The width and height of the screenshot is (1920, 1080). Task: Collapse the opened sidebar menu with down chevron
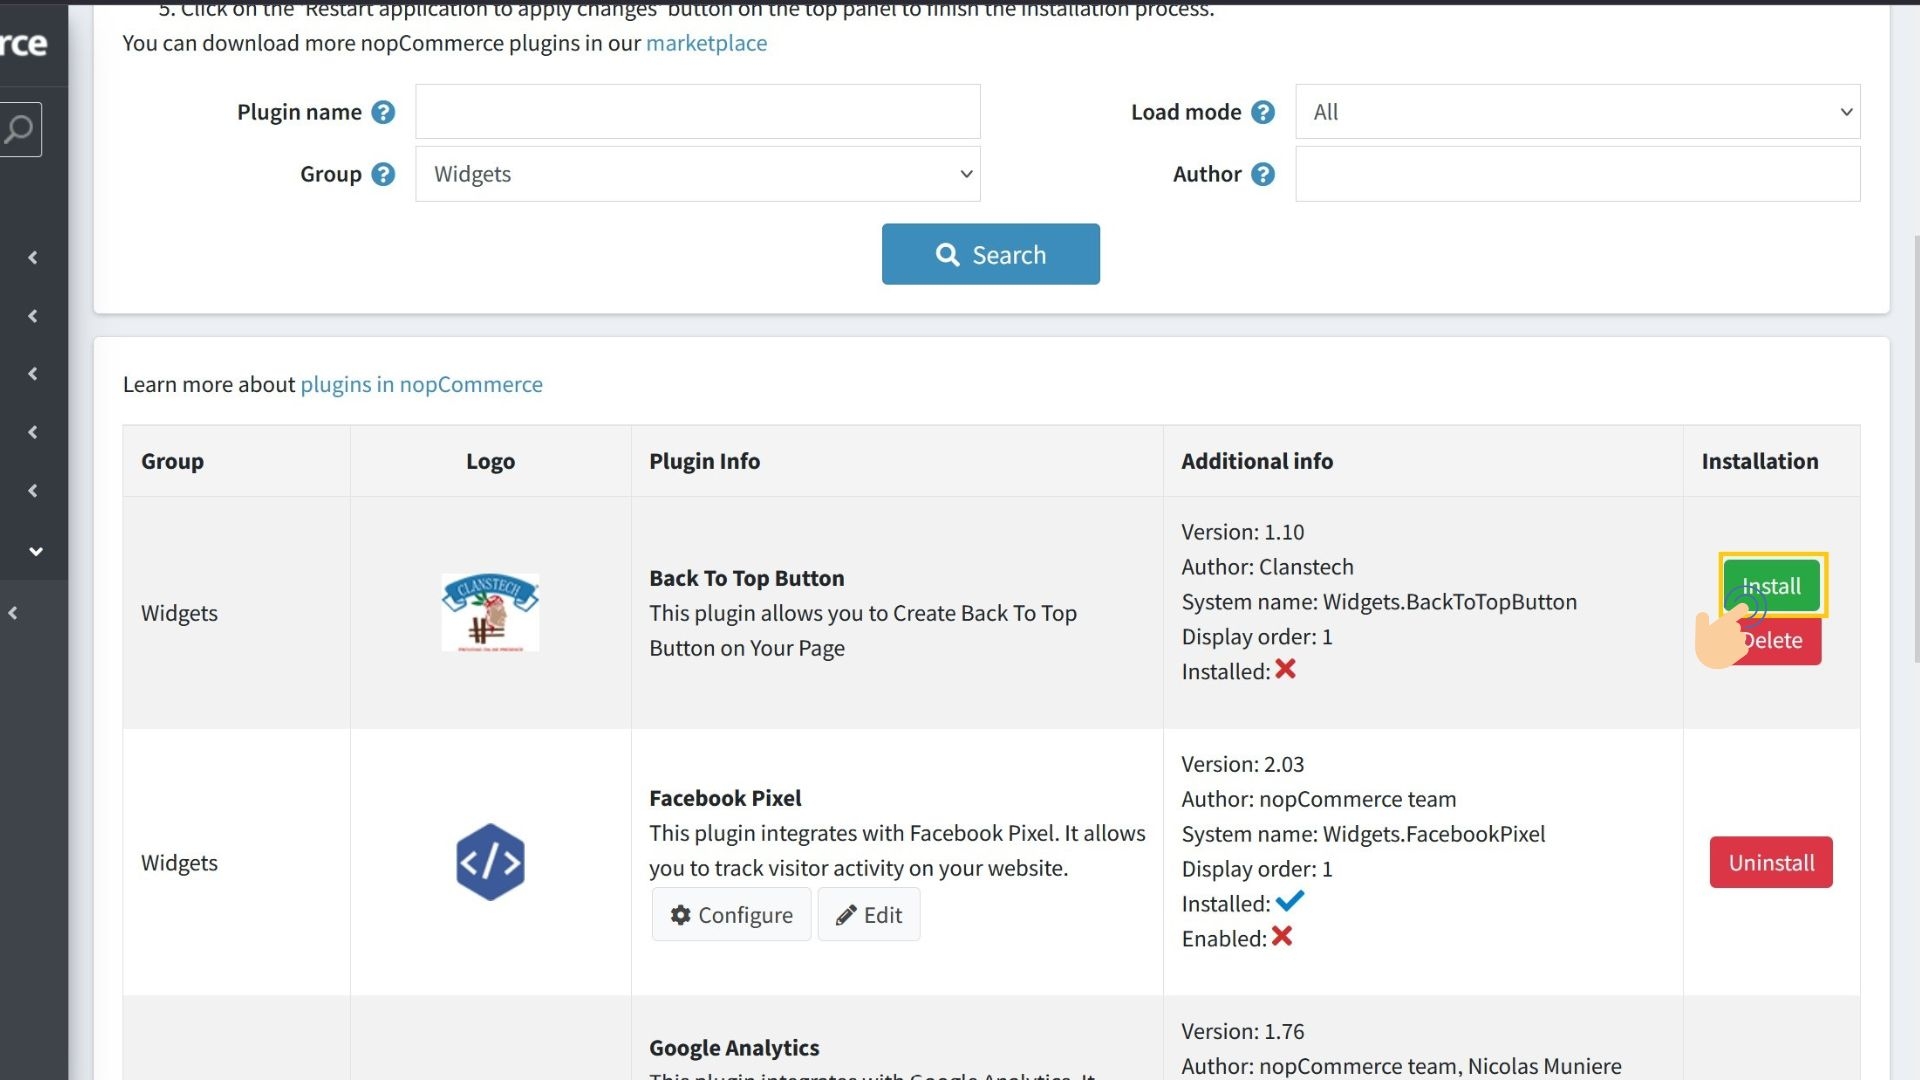coord(36,551)
